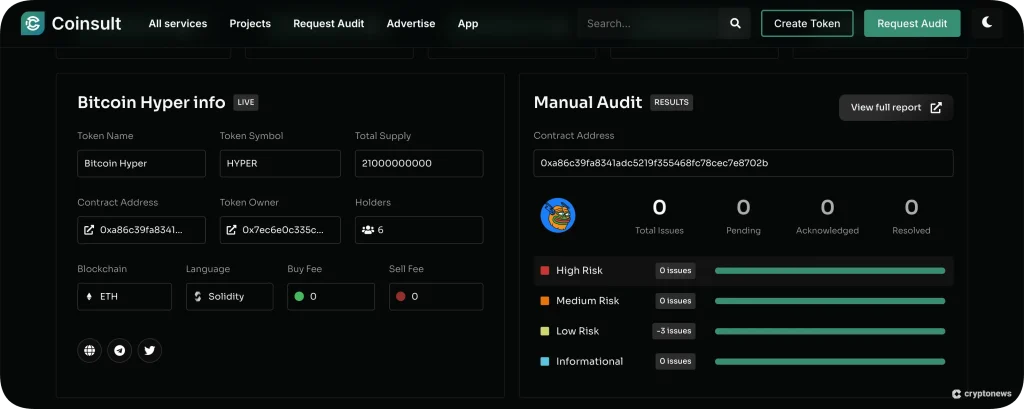Open All services menu

tap(178, 24)
